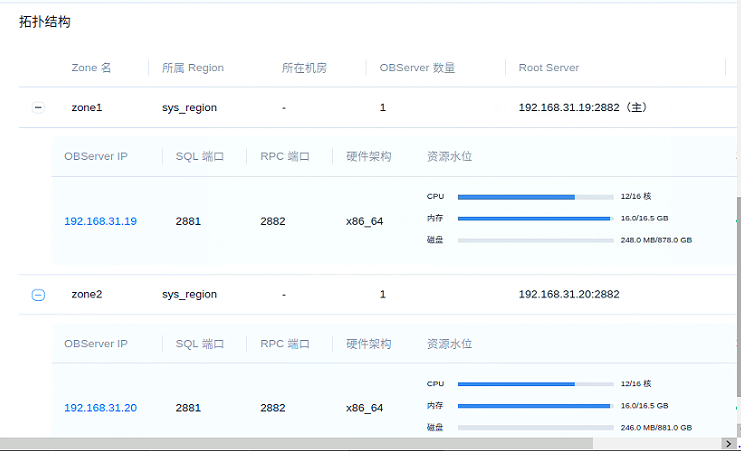This screenshot has width=741, height=451.
Task: Select the zone1 name cell
Action: [x=87, y=108]
